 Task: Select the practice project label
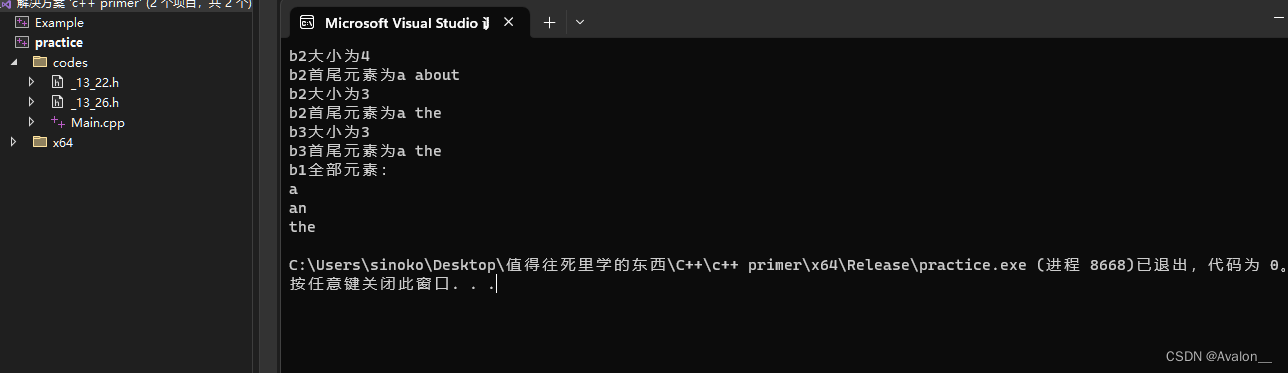(59, 42)
